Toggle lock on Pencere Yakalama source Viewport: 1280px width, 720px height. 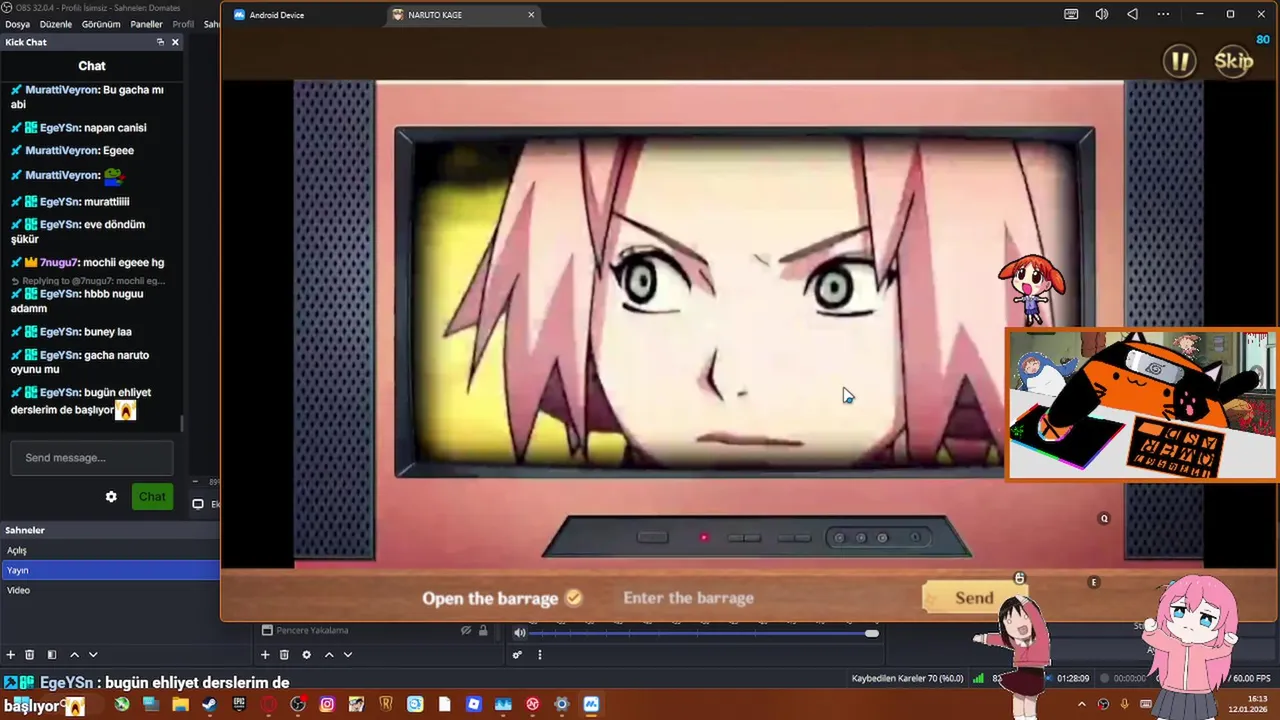coord(483,631)
